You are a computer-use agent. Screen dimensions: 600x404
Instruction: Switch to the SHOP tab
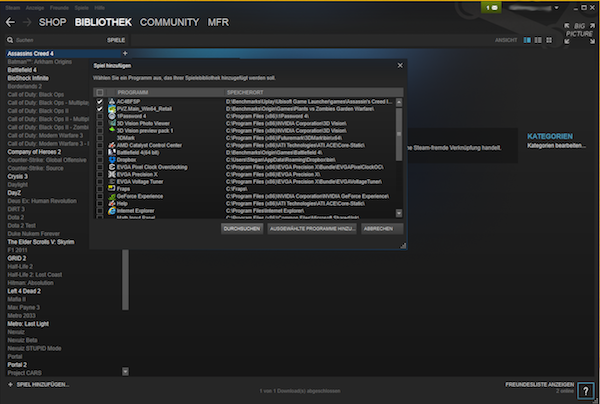pos(52,22)
